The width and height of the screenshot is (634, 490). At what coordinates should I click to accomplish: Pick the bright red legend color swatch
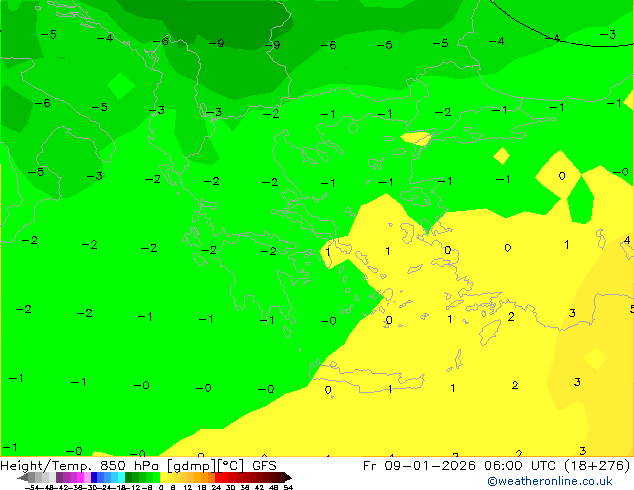(218, 477)
